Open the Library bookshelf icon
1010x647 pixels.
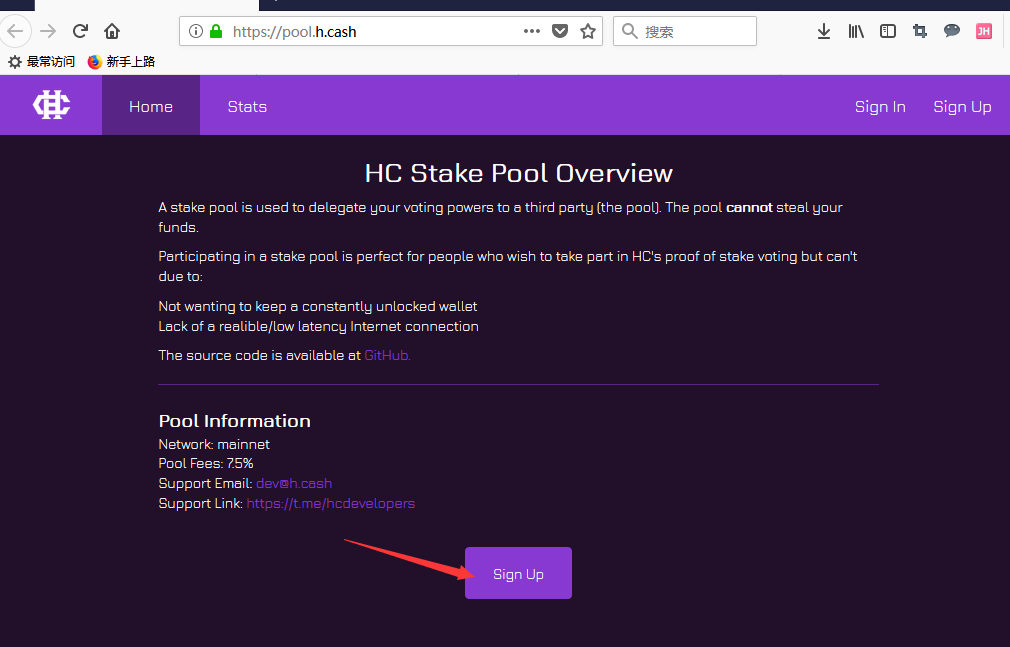[x=856, y=31]
